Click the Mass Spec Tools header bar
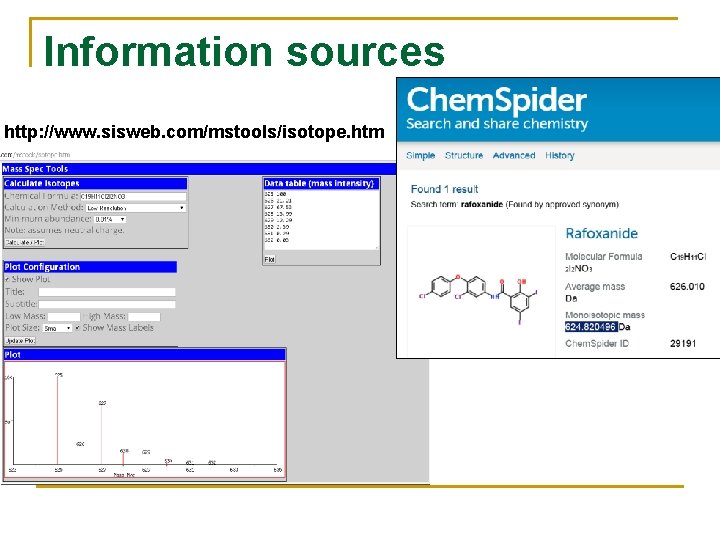 tap(199, 169)
